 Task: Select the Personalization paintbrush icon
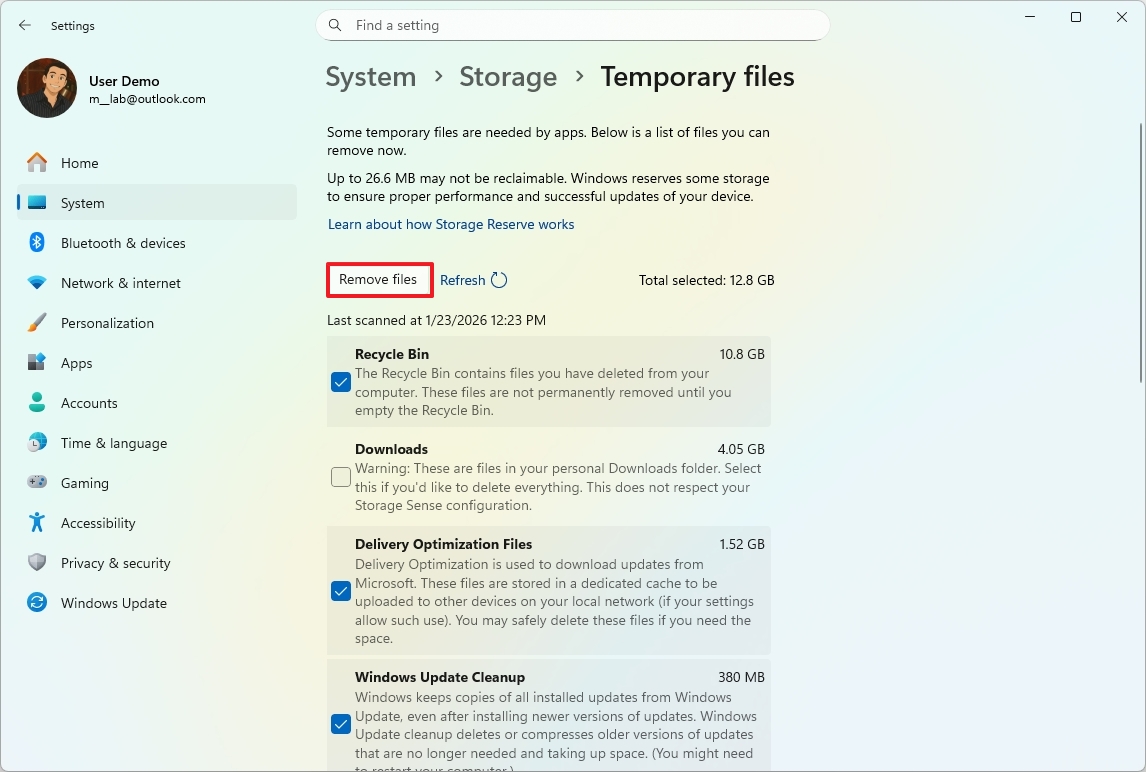pyautogui.click(x=37, y=323)
